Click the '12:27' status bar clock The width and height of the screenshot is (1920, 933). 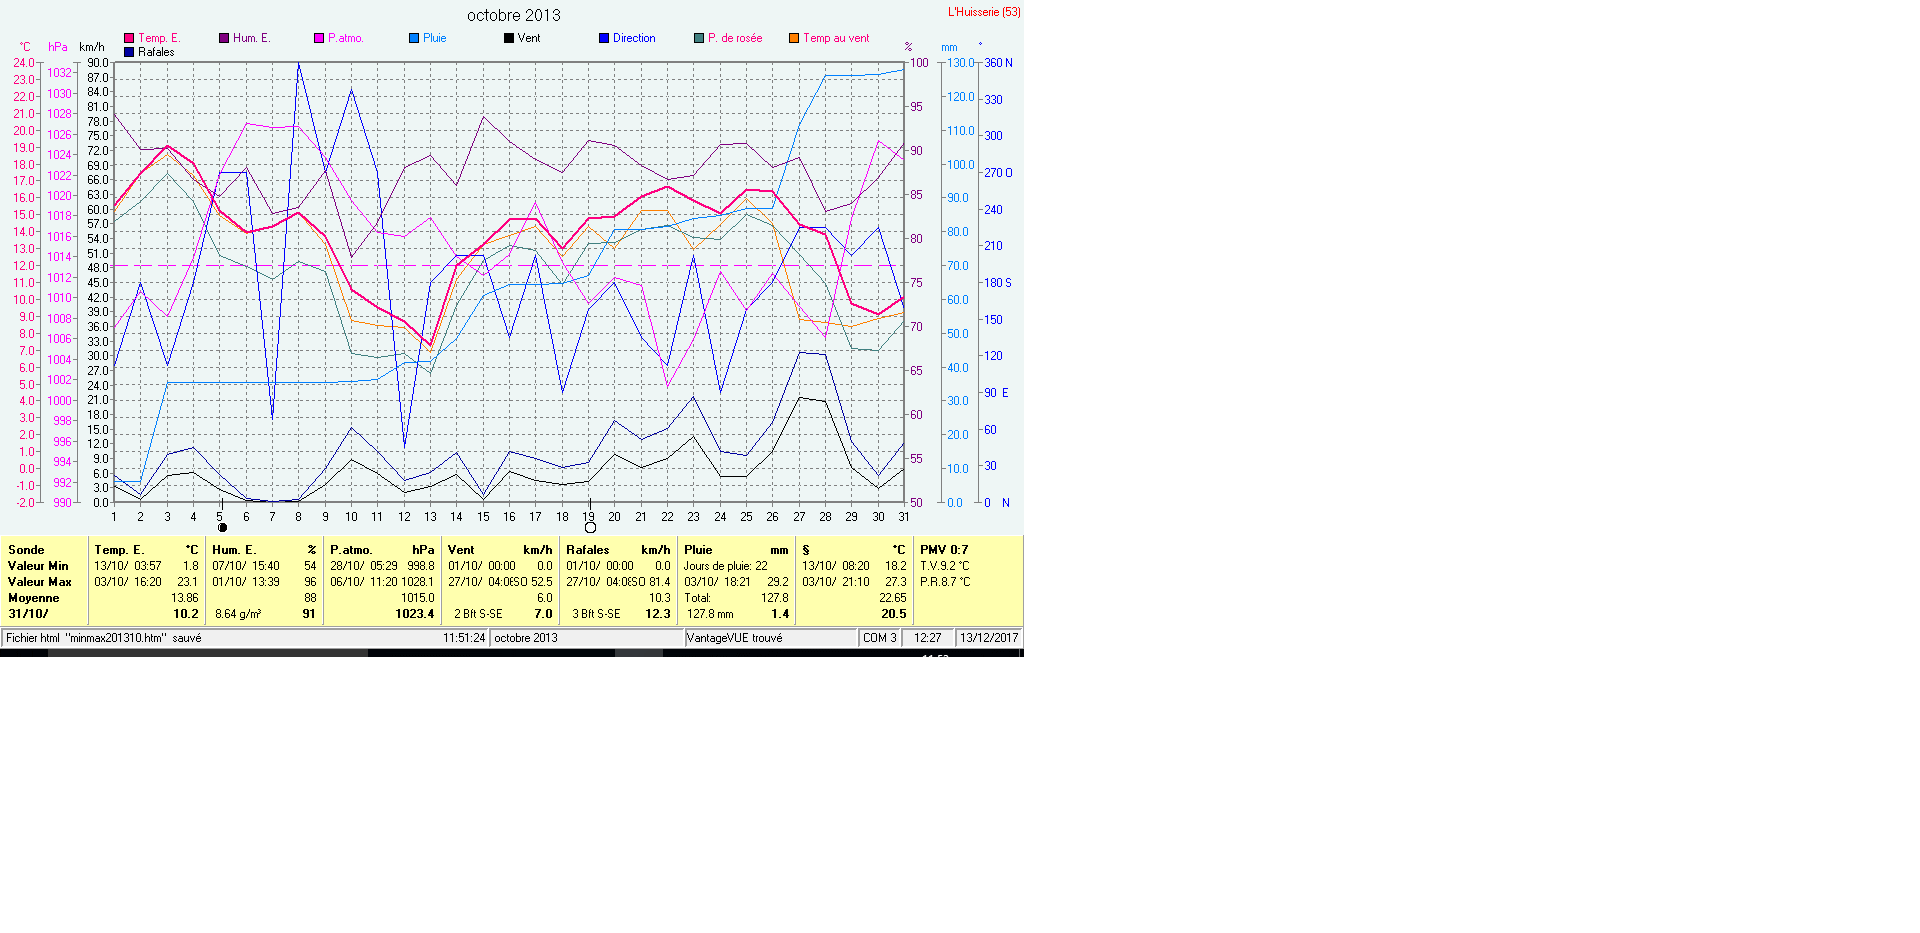[x=927, y=638]
